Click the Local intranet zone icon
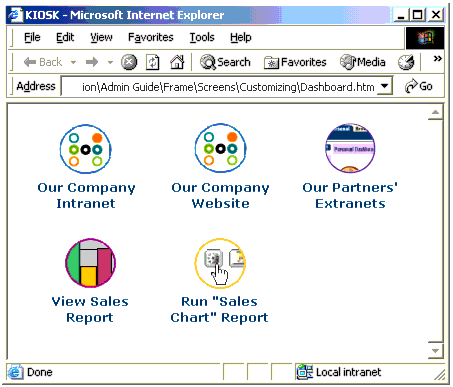The width and height of the screenshot is (453, 387). (x=304, y=372)
